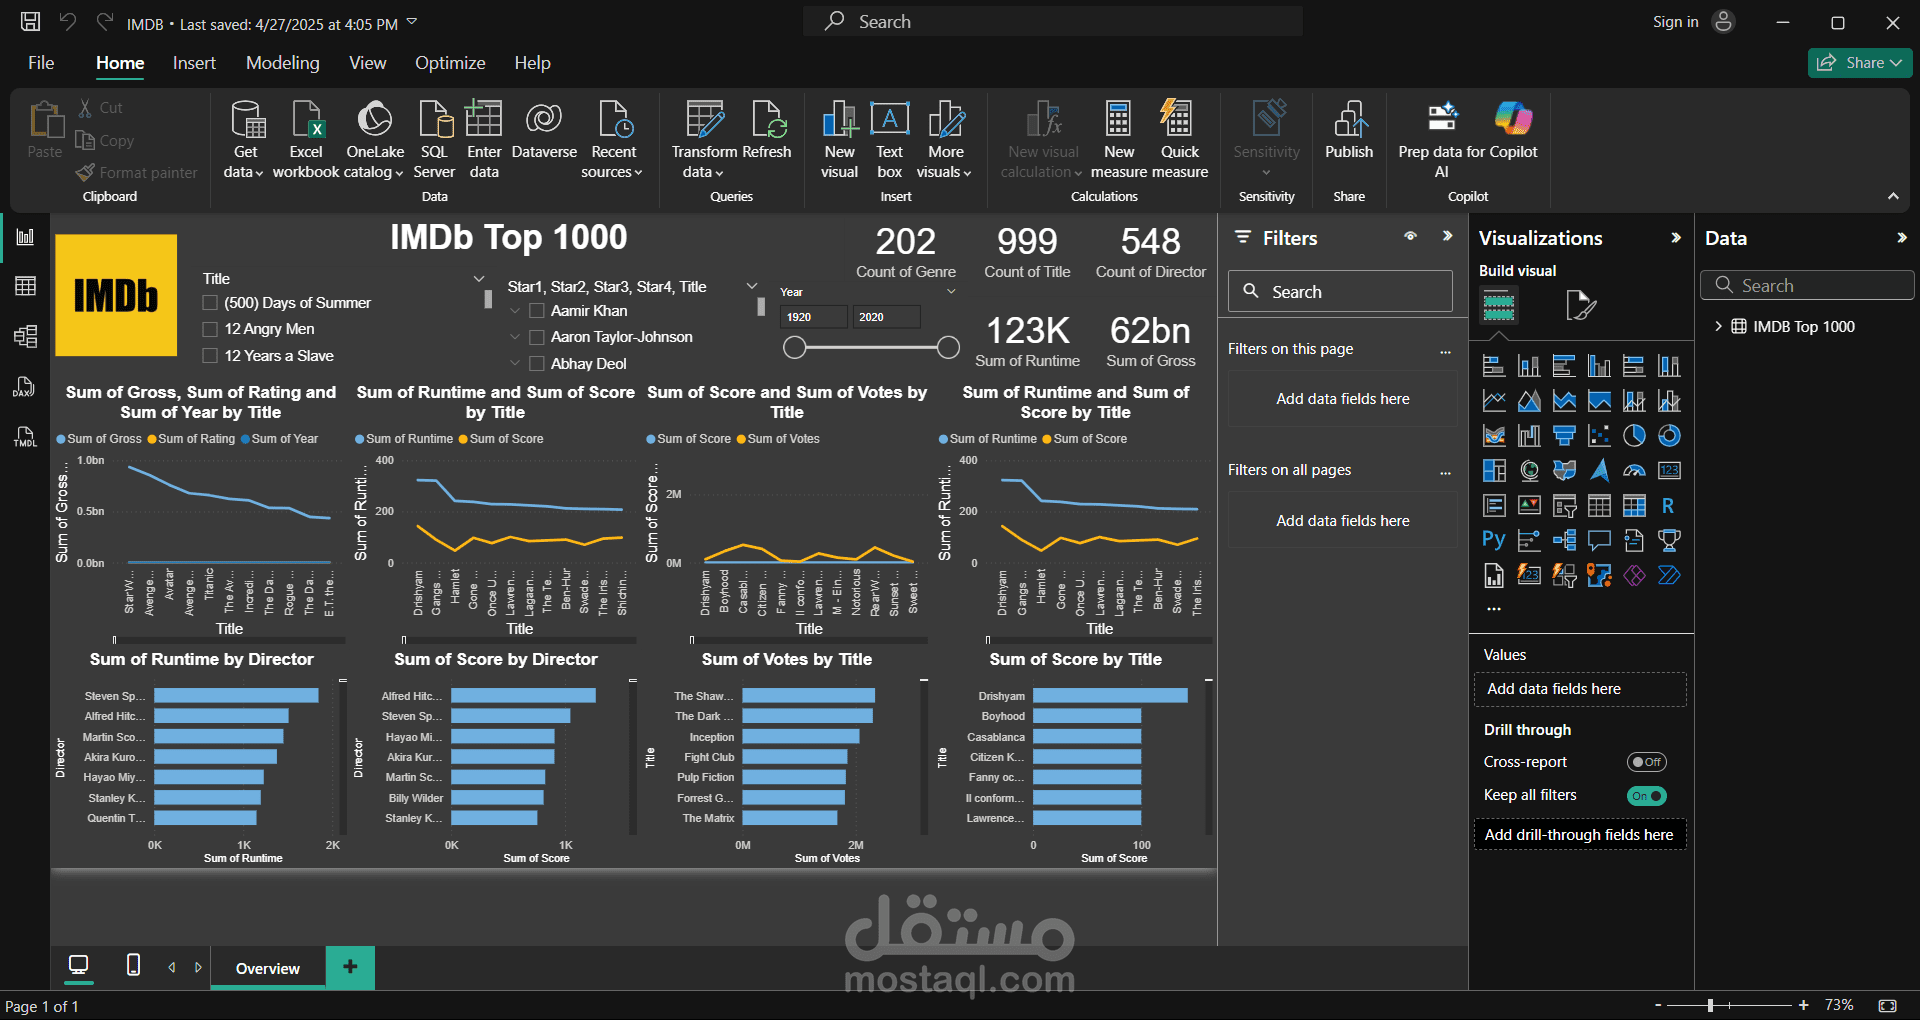Check the Abhay Deol checkbox
The width and height of the screenshot is (1920, 1020).
537,364
